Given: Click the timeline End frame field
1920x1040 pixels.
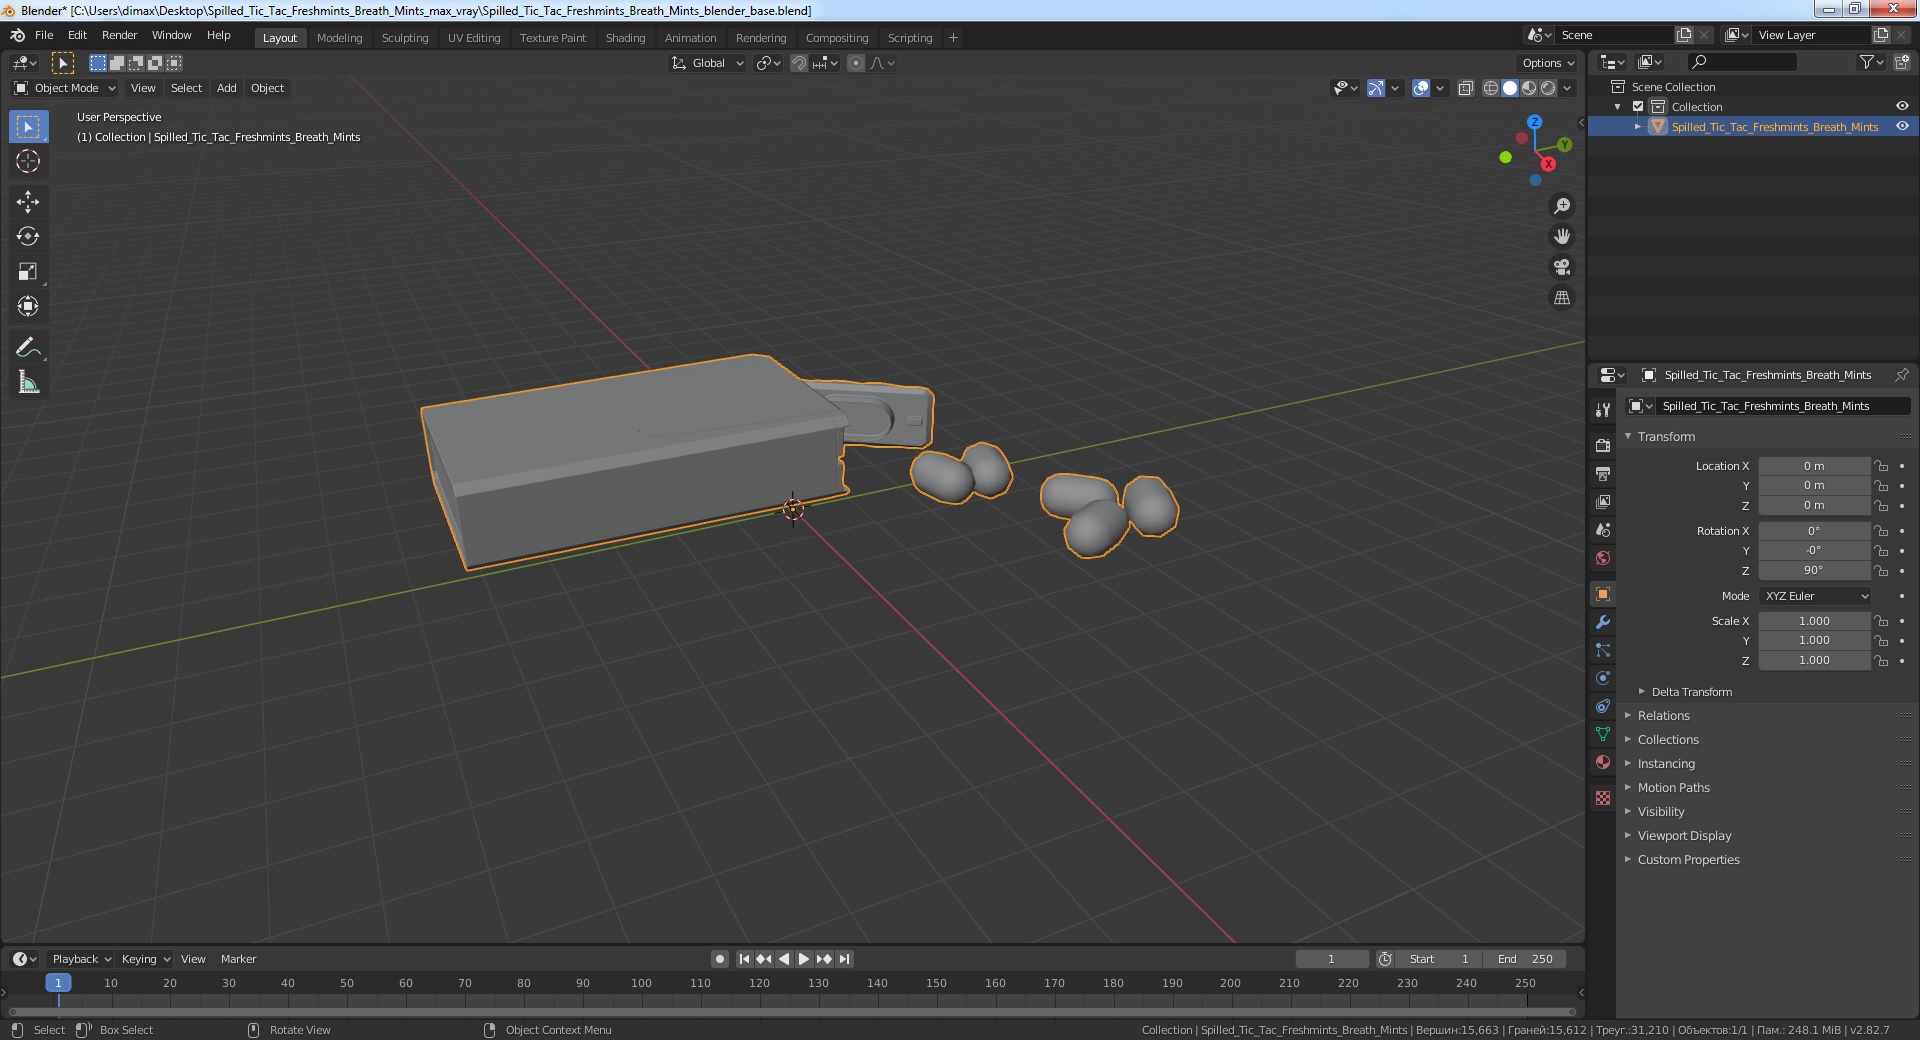Looking at the screenshot, I should point(1525,959).
